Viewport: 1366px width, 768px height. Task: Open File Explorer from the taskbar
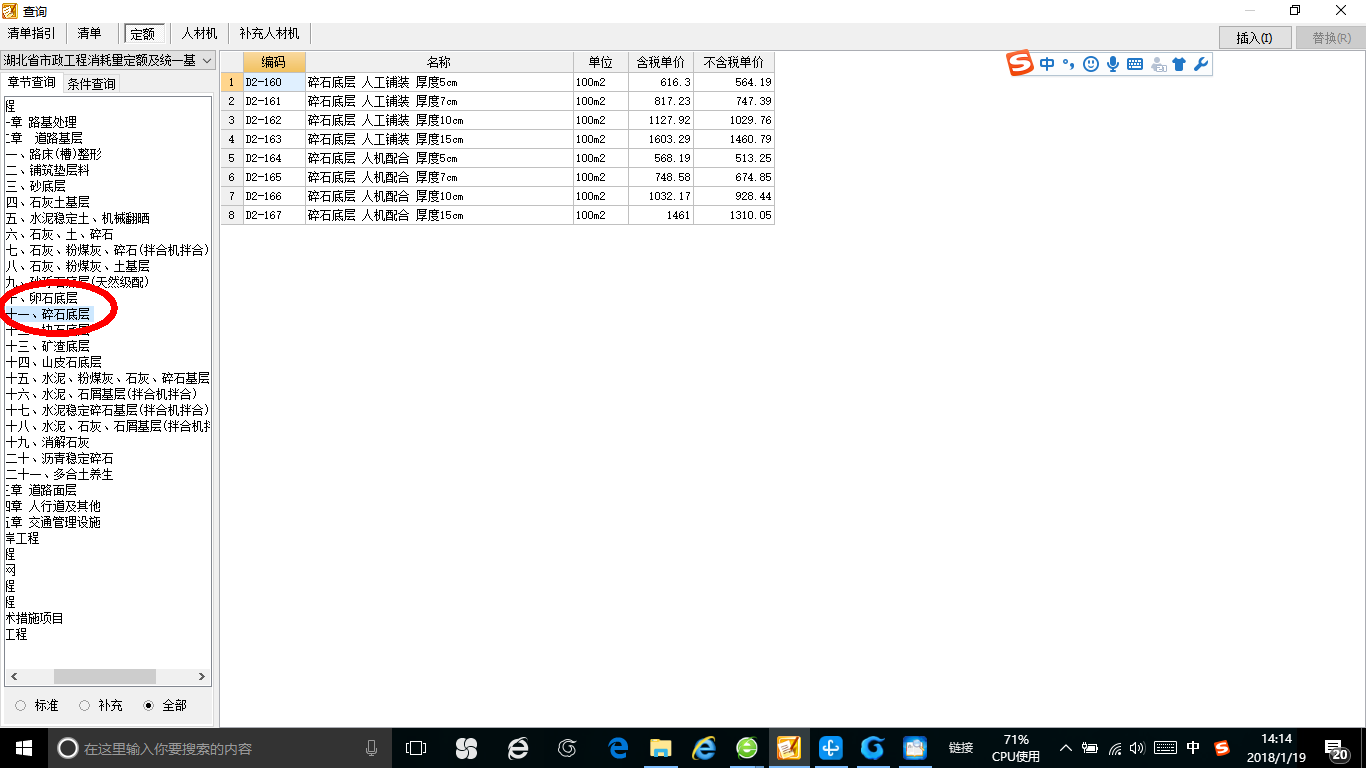tap(660, 748)
